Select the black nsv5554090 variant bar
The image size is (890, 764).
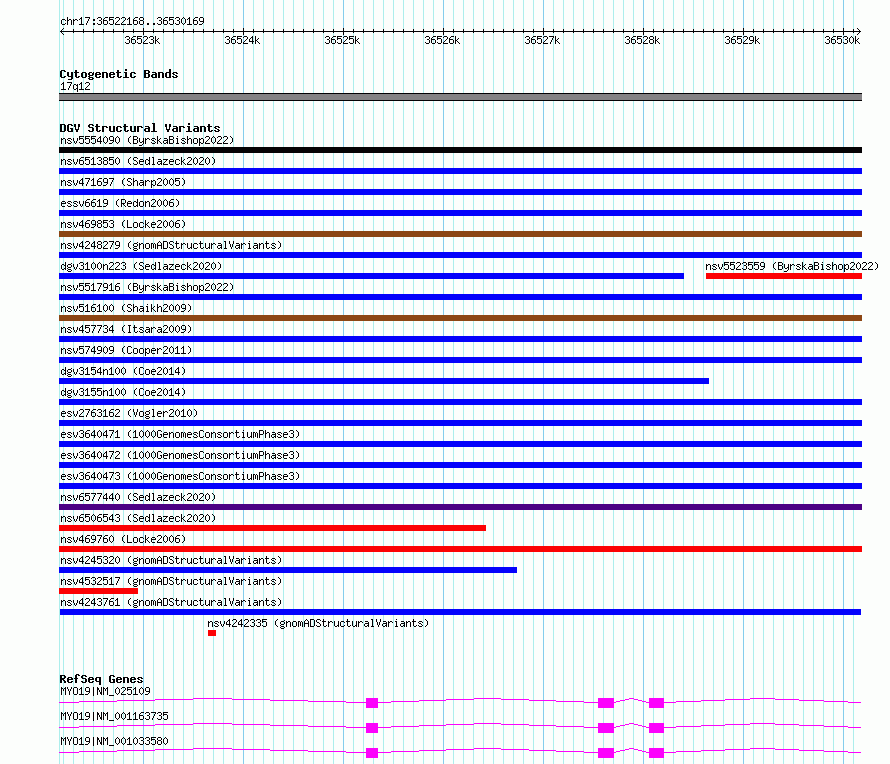tap(460, 150)
